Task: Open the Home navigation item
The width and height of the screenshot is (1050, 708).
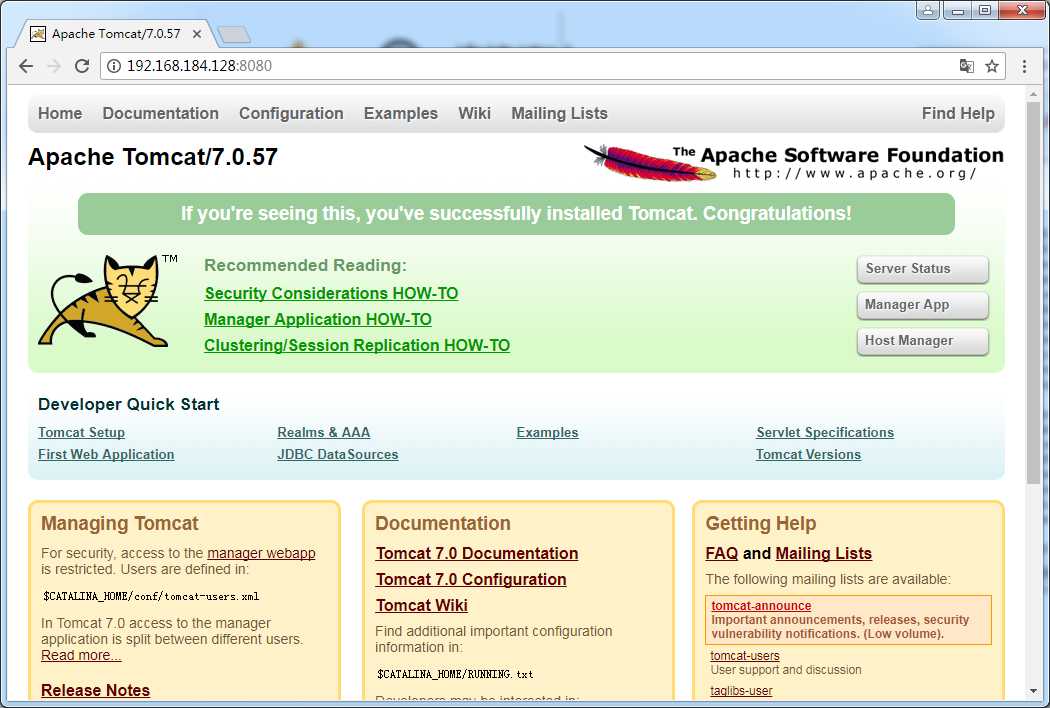Action: click(60, 113)
